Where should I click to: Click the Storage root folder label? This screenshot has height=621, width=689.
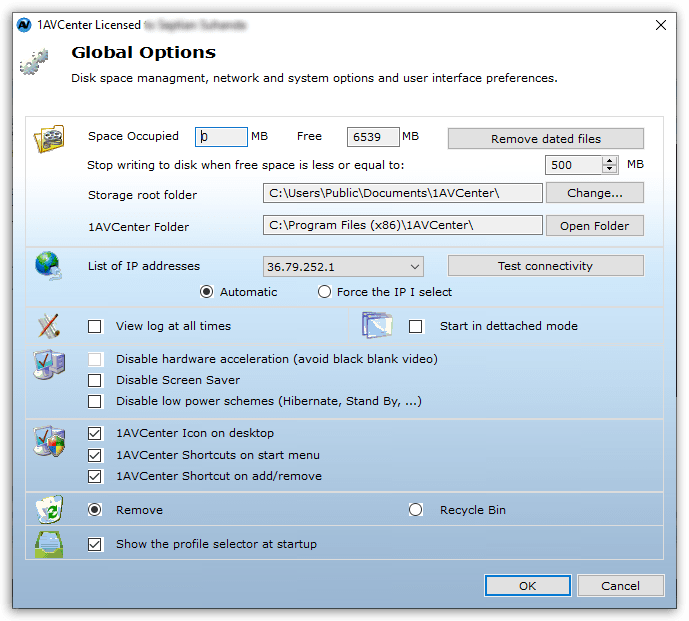click(x=142, y=195)
